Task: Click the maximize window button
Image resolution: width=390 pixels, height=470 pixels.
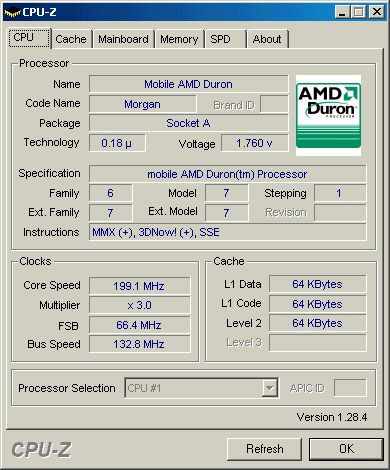Action: tap(358, 12)
